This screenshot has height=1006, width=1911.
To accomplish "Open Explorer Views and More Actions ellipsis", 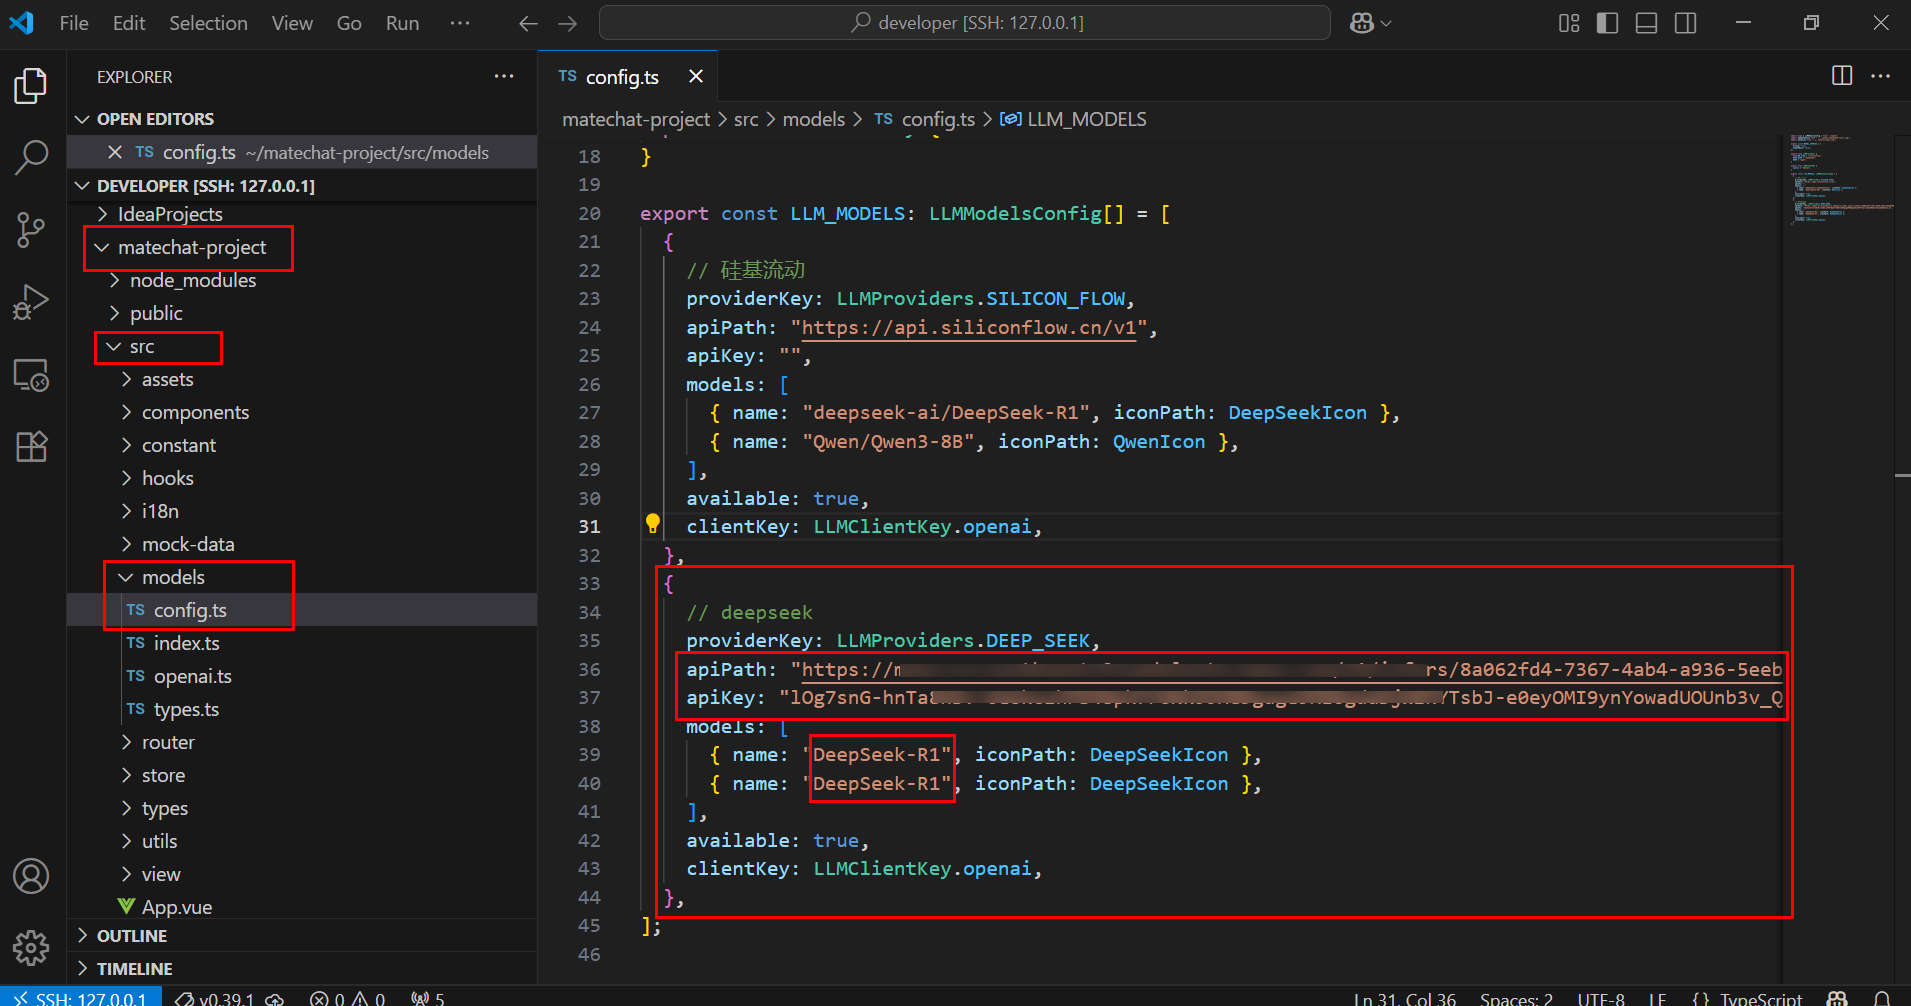I will click(x=504, y=76).
